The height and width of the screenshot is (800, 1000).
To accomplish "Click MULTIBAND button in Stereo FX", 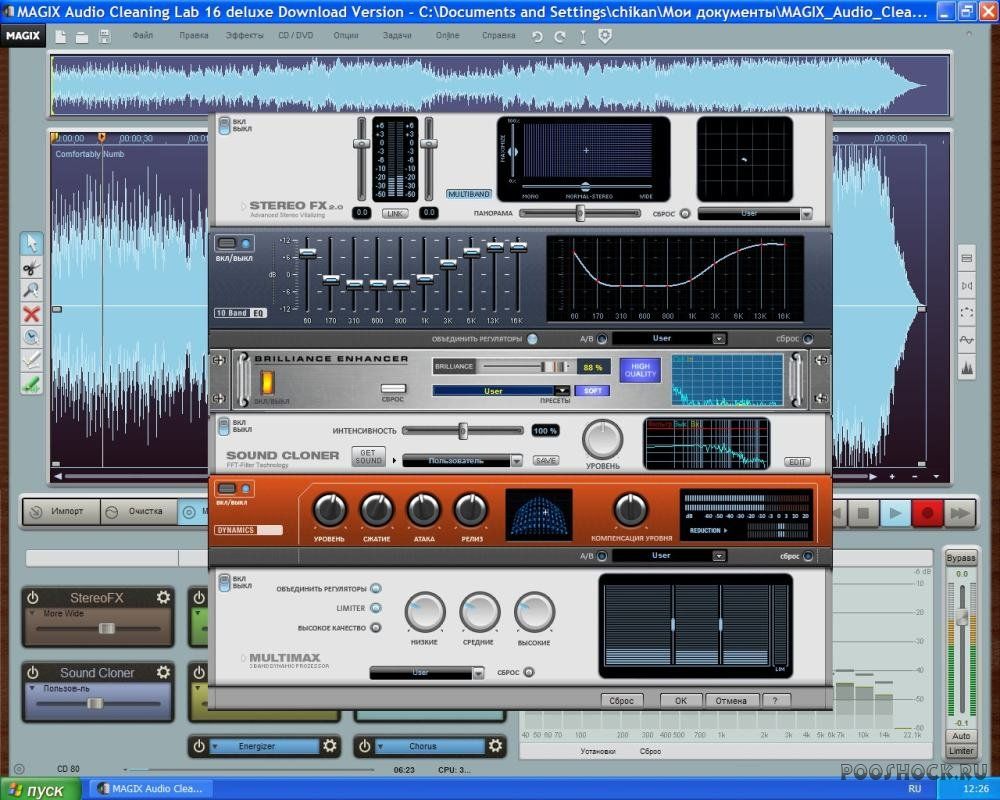I will 469,194.
